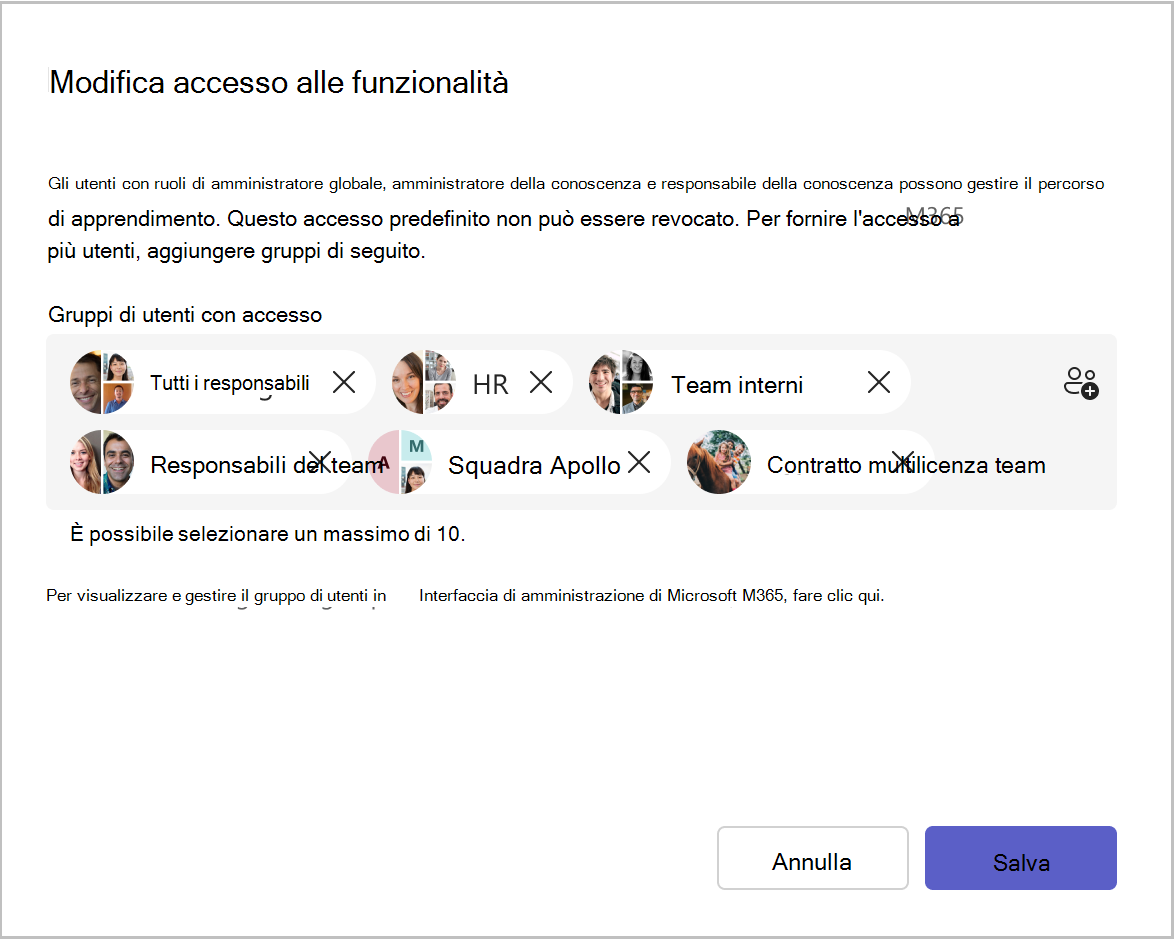Click the Responsabili del team avatar

pos(103,462)
